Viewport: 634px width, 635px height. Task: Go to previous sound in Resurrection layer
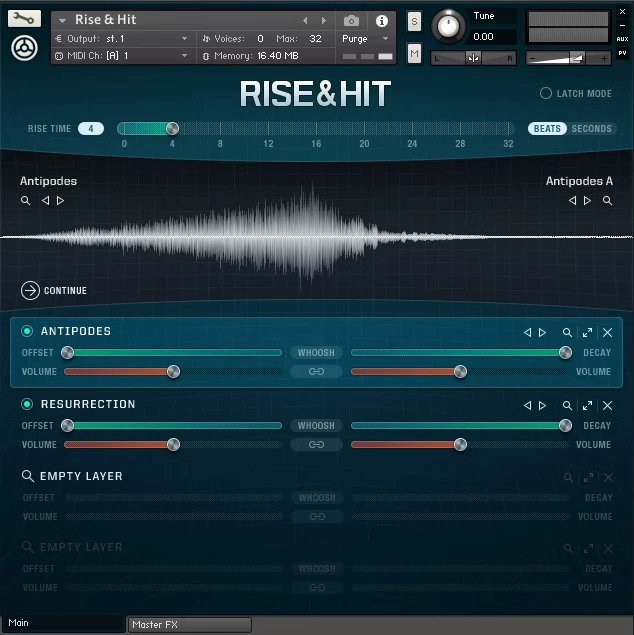coord(527,405)
